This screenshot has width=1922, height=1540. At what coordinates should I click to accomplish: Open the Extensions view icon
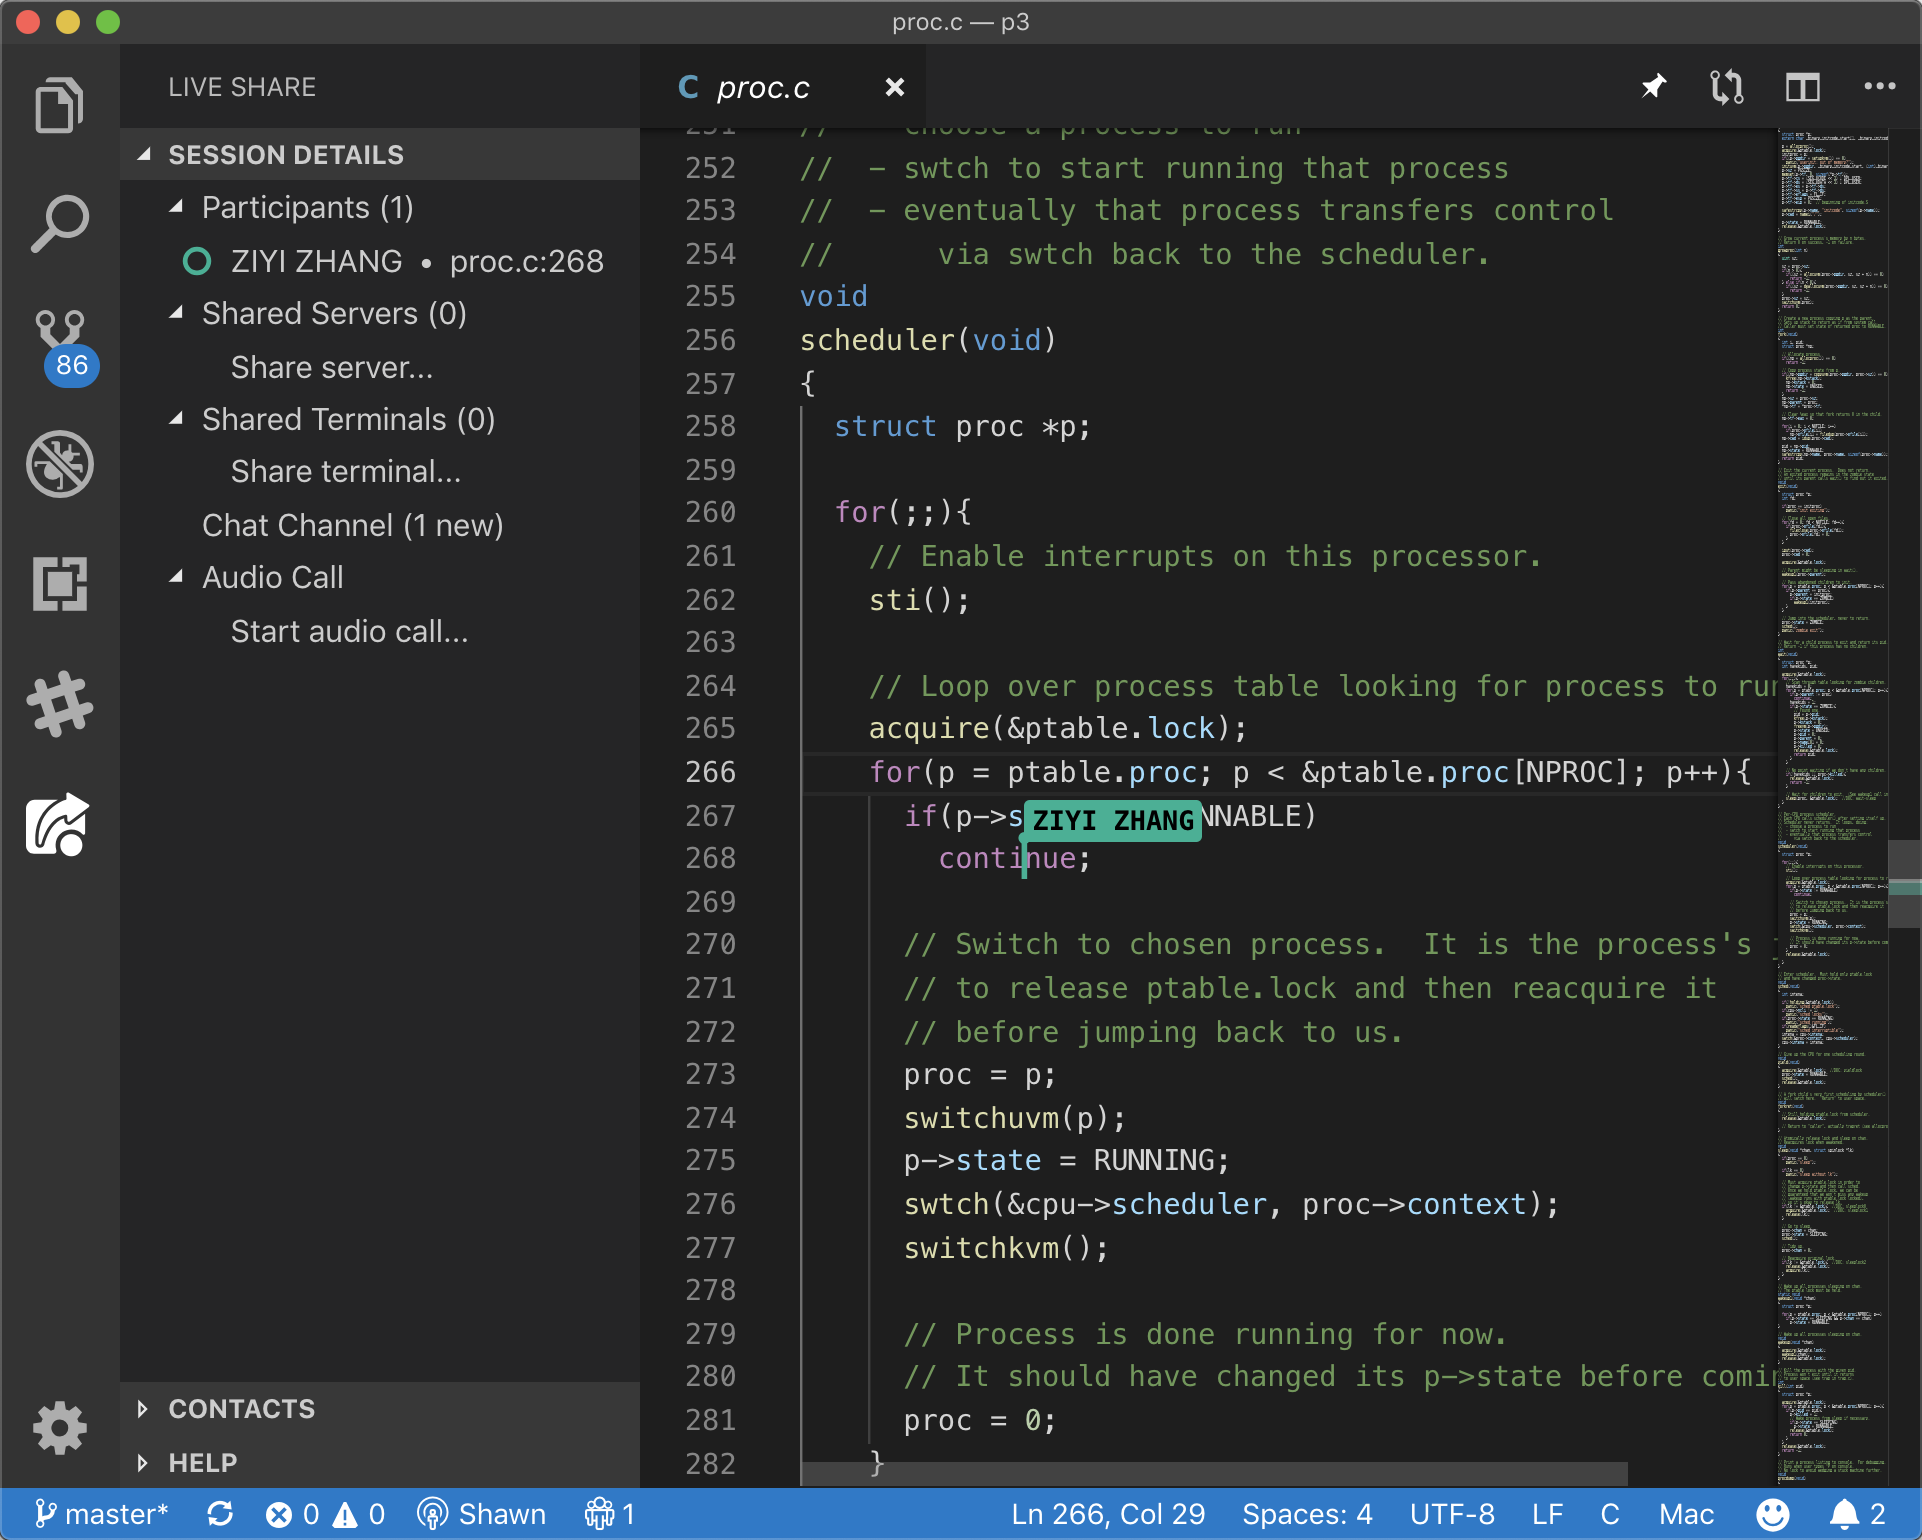tap(59, 584)
